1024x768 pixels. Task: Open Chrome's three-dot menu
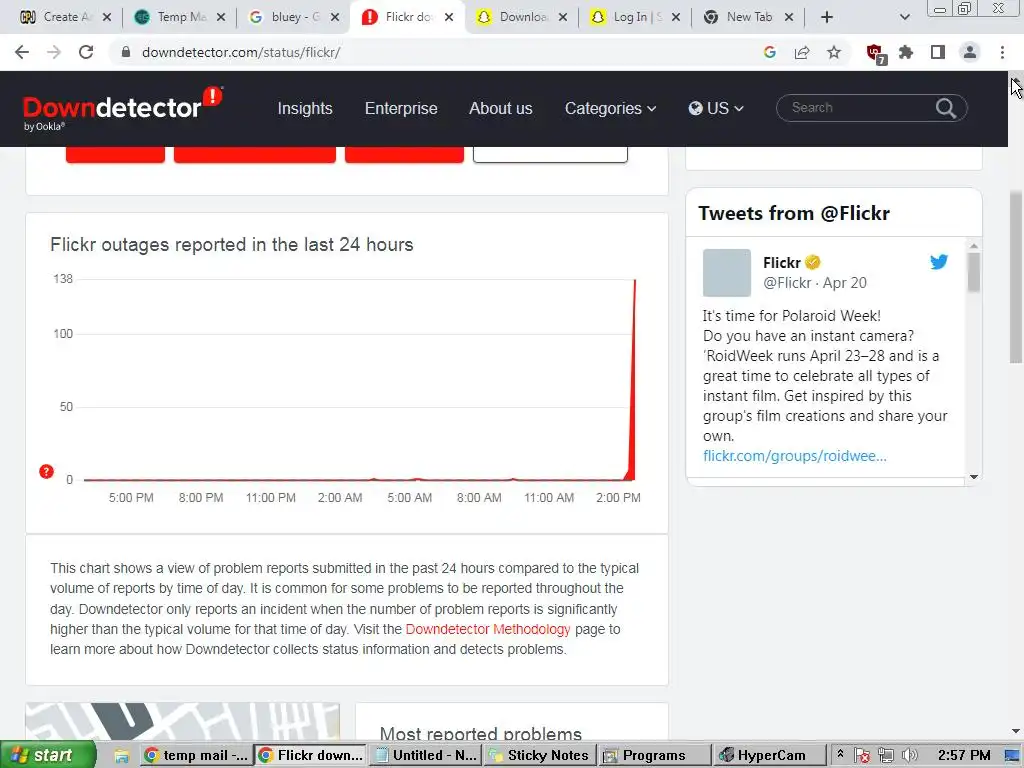coord(1002,52)
